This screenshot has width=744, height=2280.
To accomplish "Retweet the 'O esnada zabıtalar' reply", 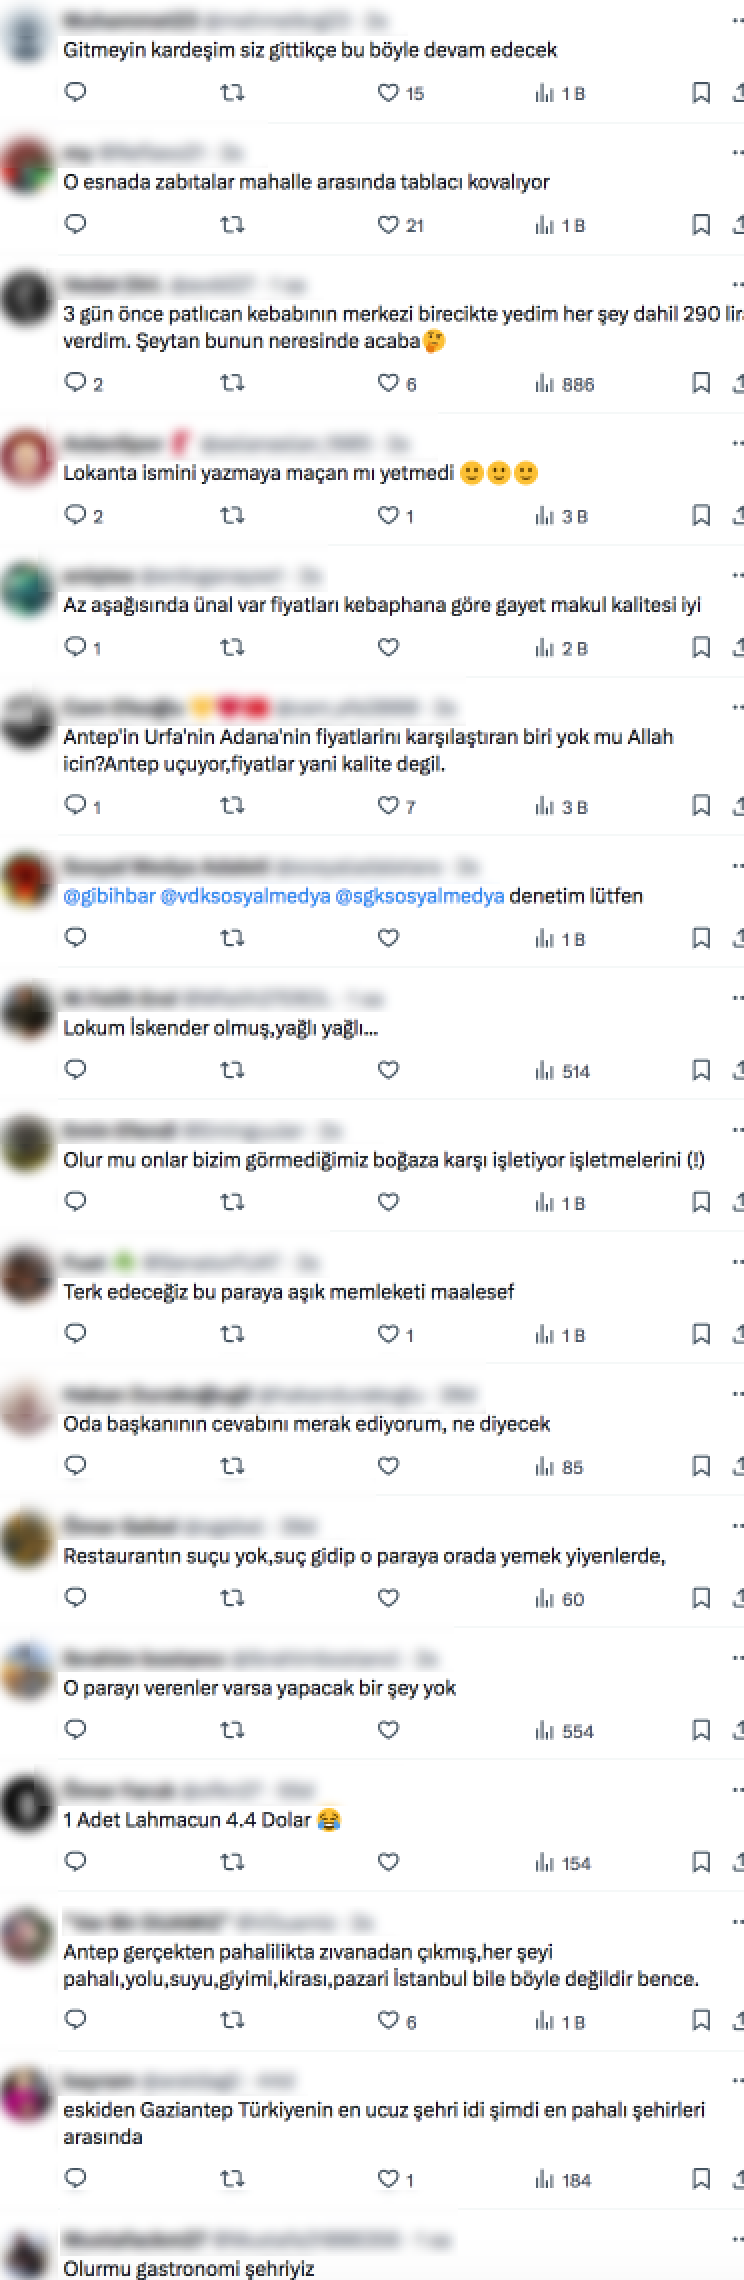I will point(232,225).
